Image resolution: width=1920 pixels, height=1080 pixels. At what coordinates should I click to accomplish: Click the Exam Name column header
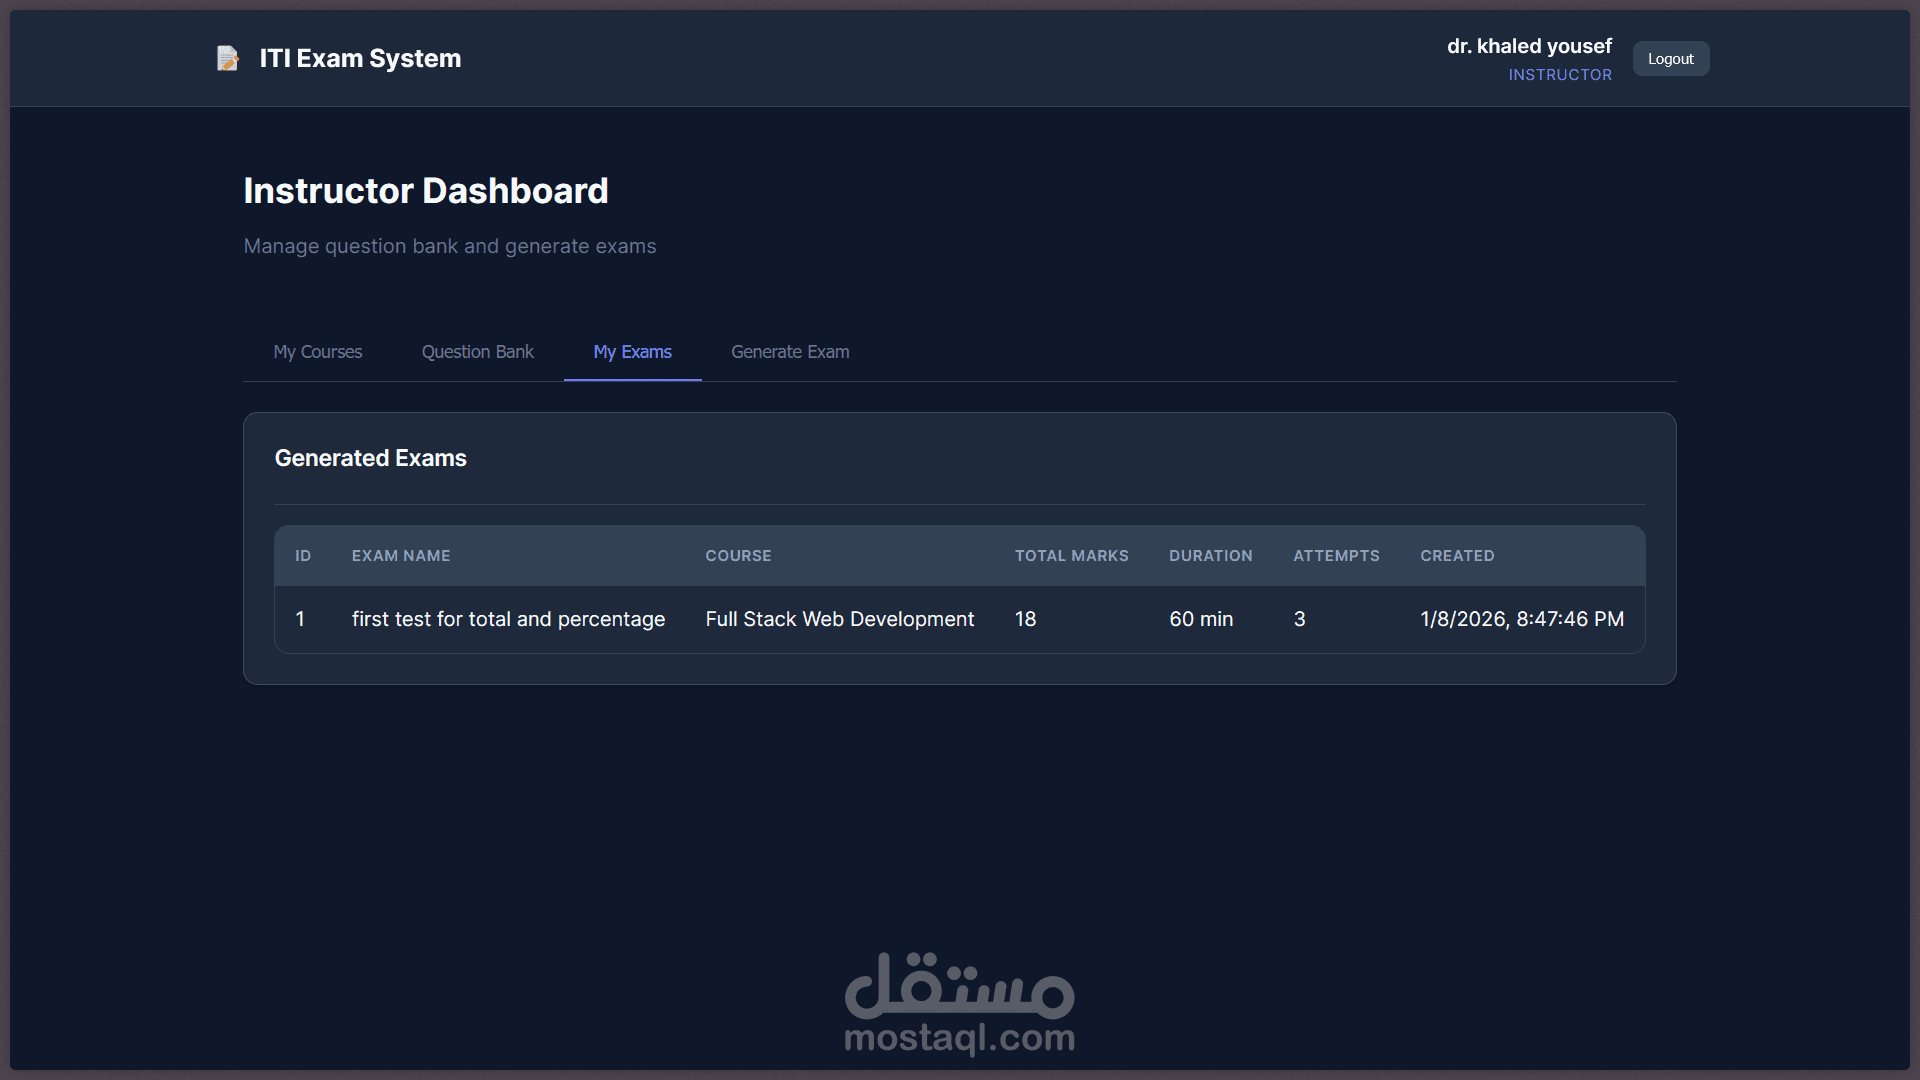point(401,556)
